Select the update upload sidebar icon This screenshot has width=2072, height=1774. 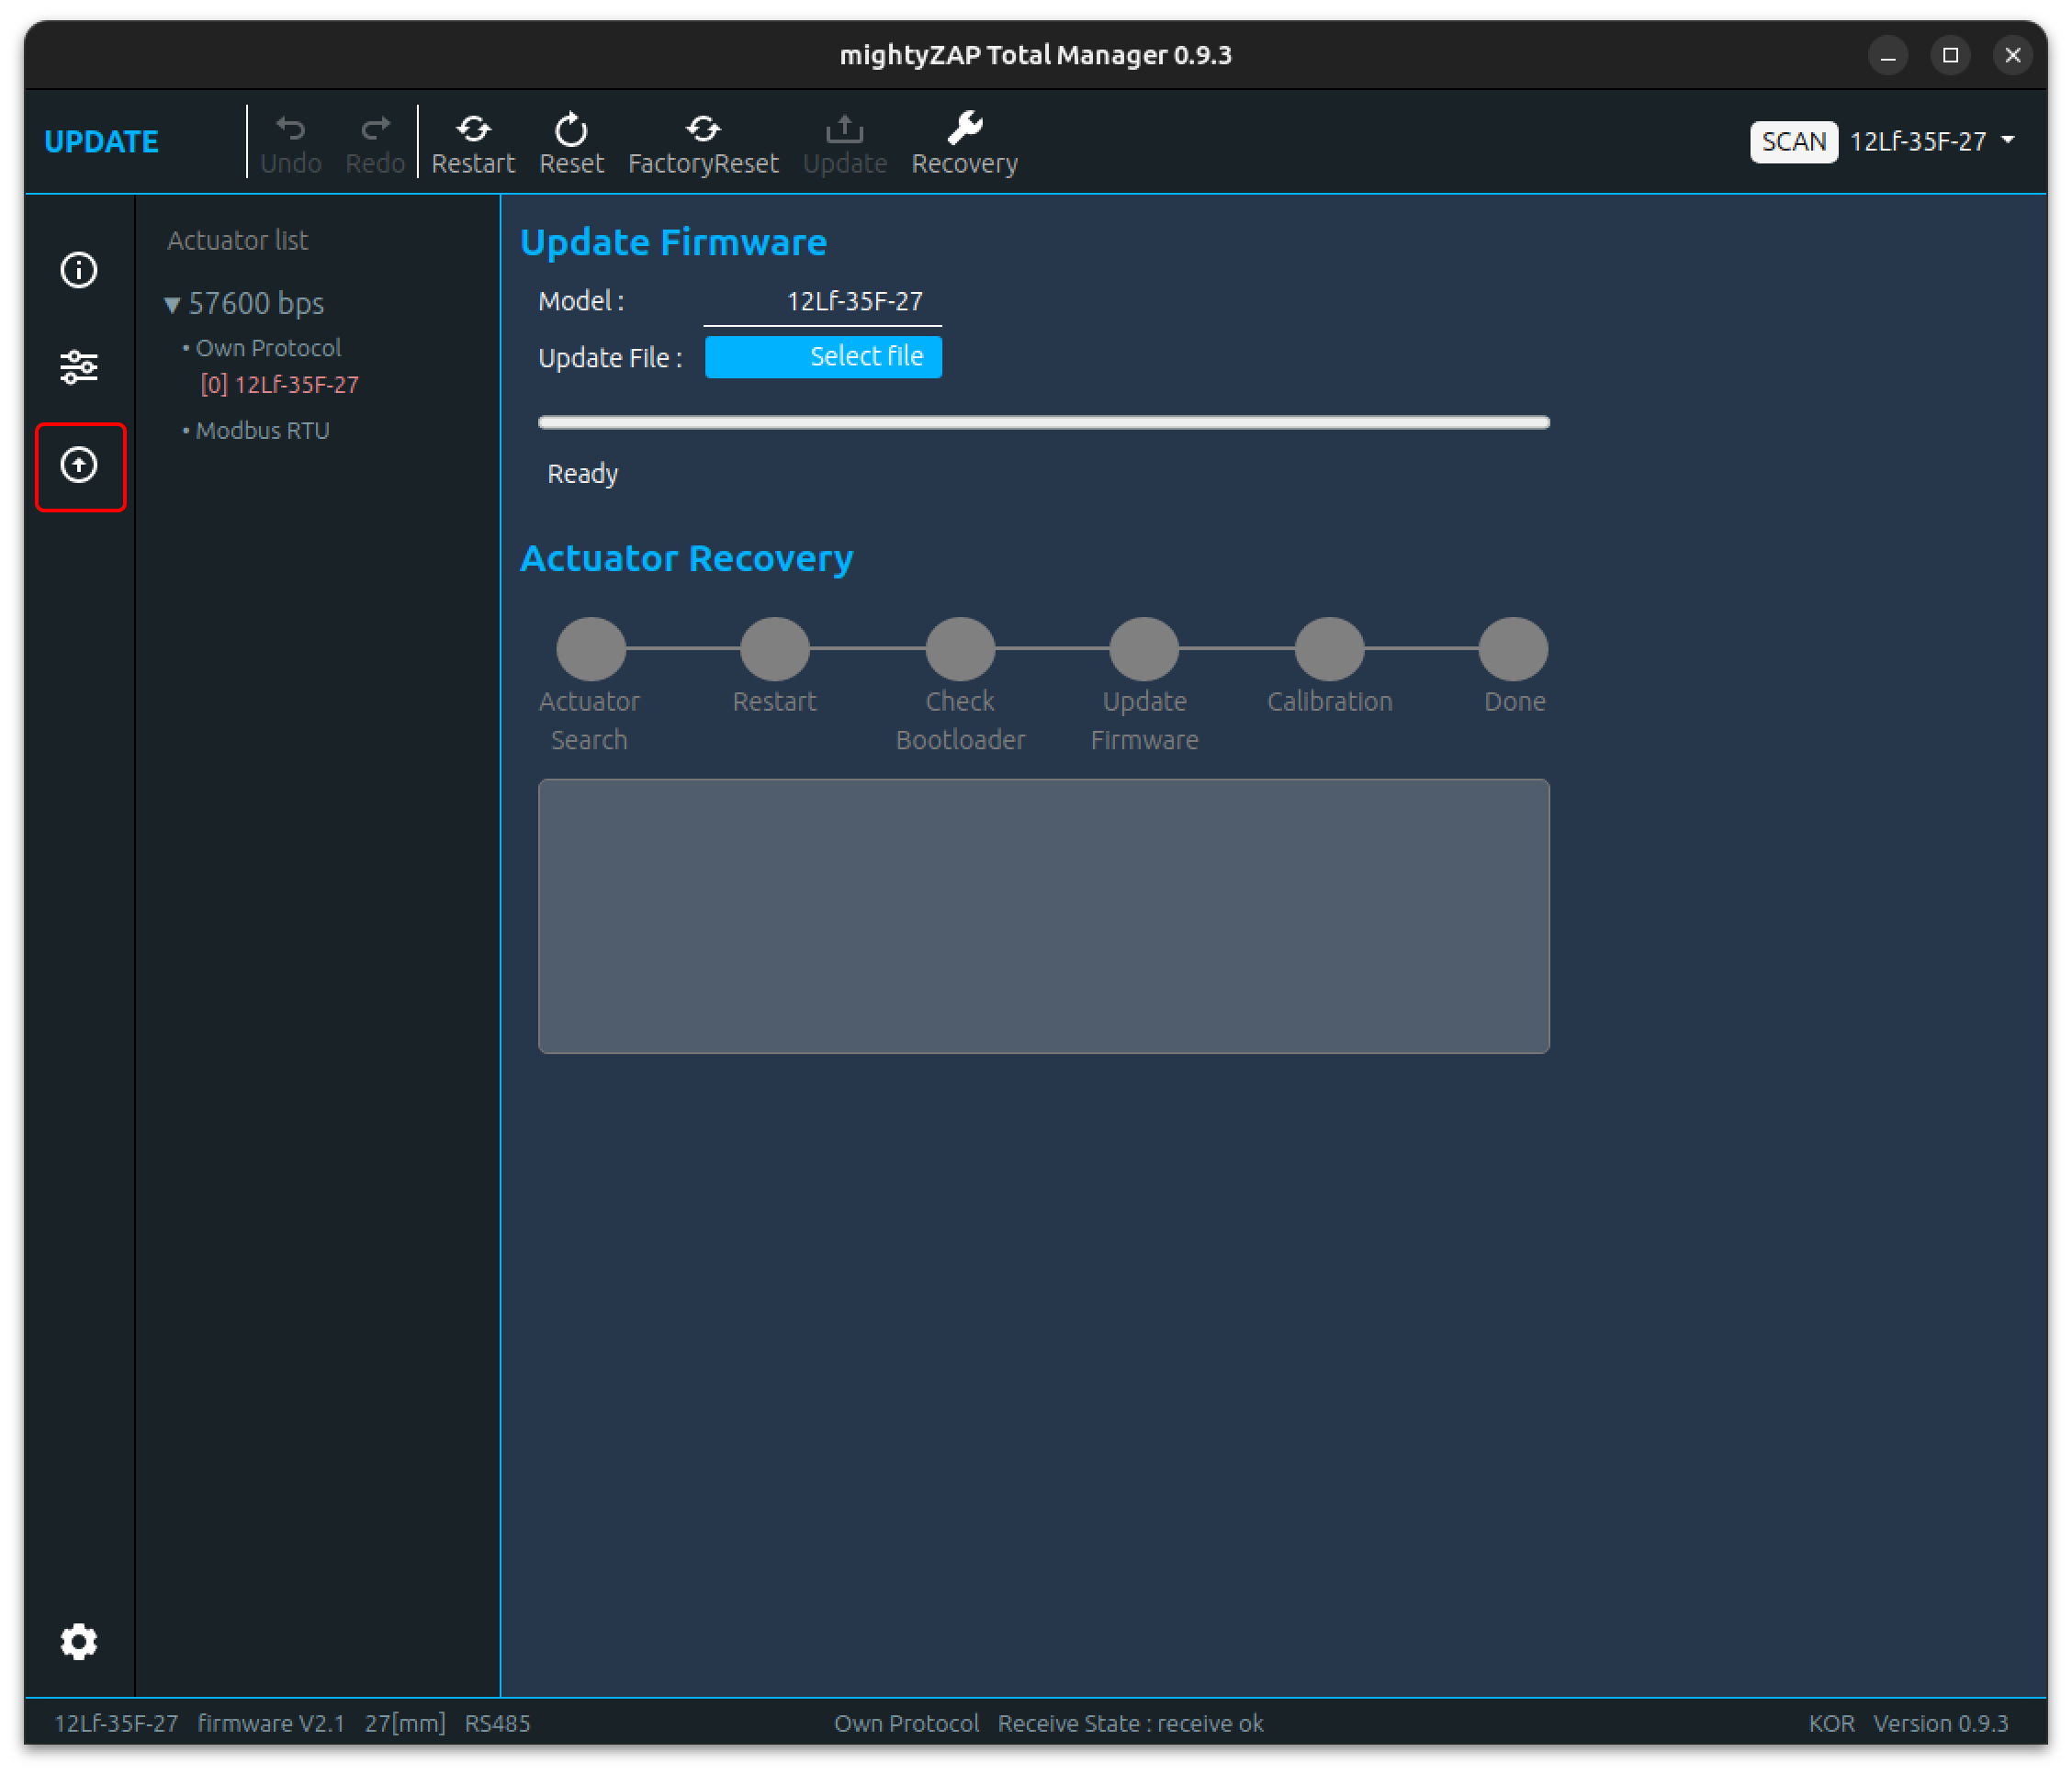click(79, 465)
